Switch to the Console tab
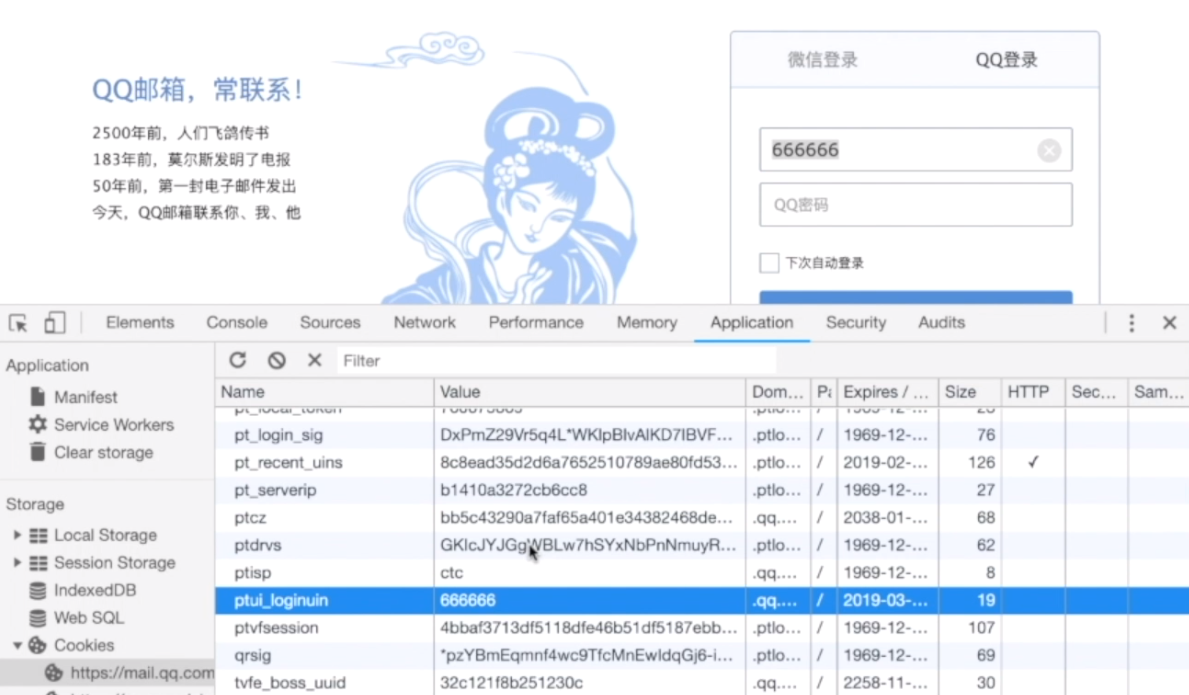This screenshot has height=695, width=1189. point(237,323)
